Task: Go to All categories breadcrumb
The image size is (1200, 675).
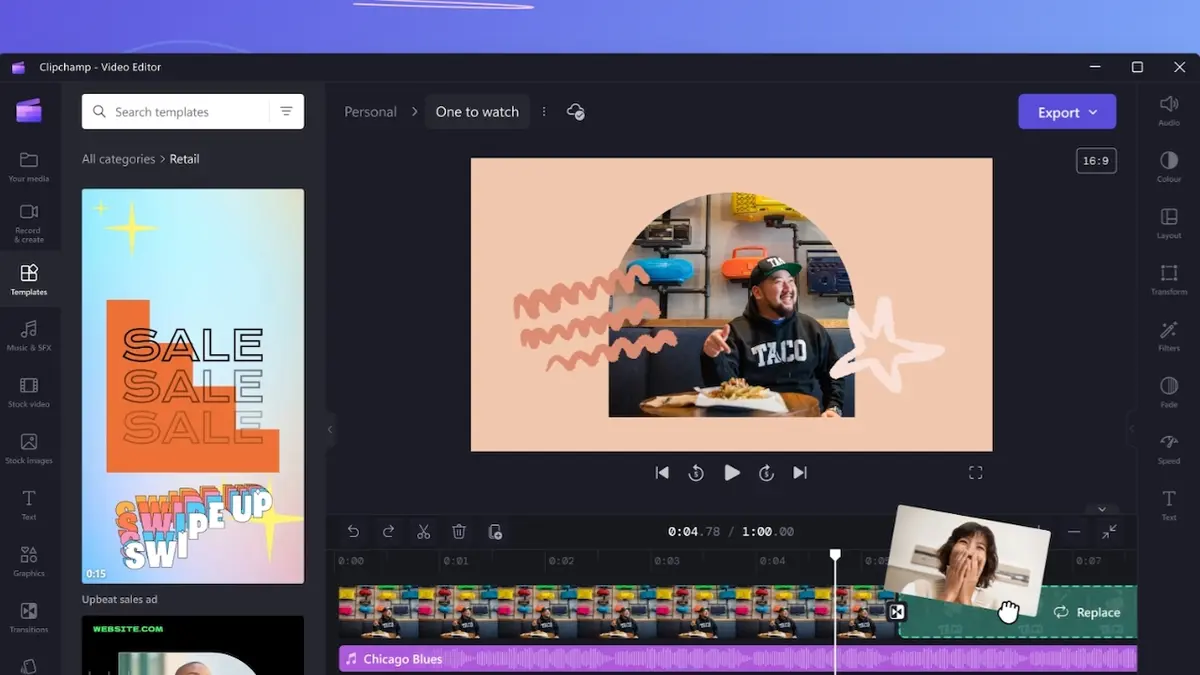Action: [118, 159]
